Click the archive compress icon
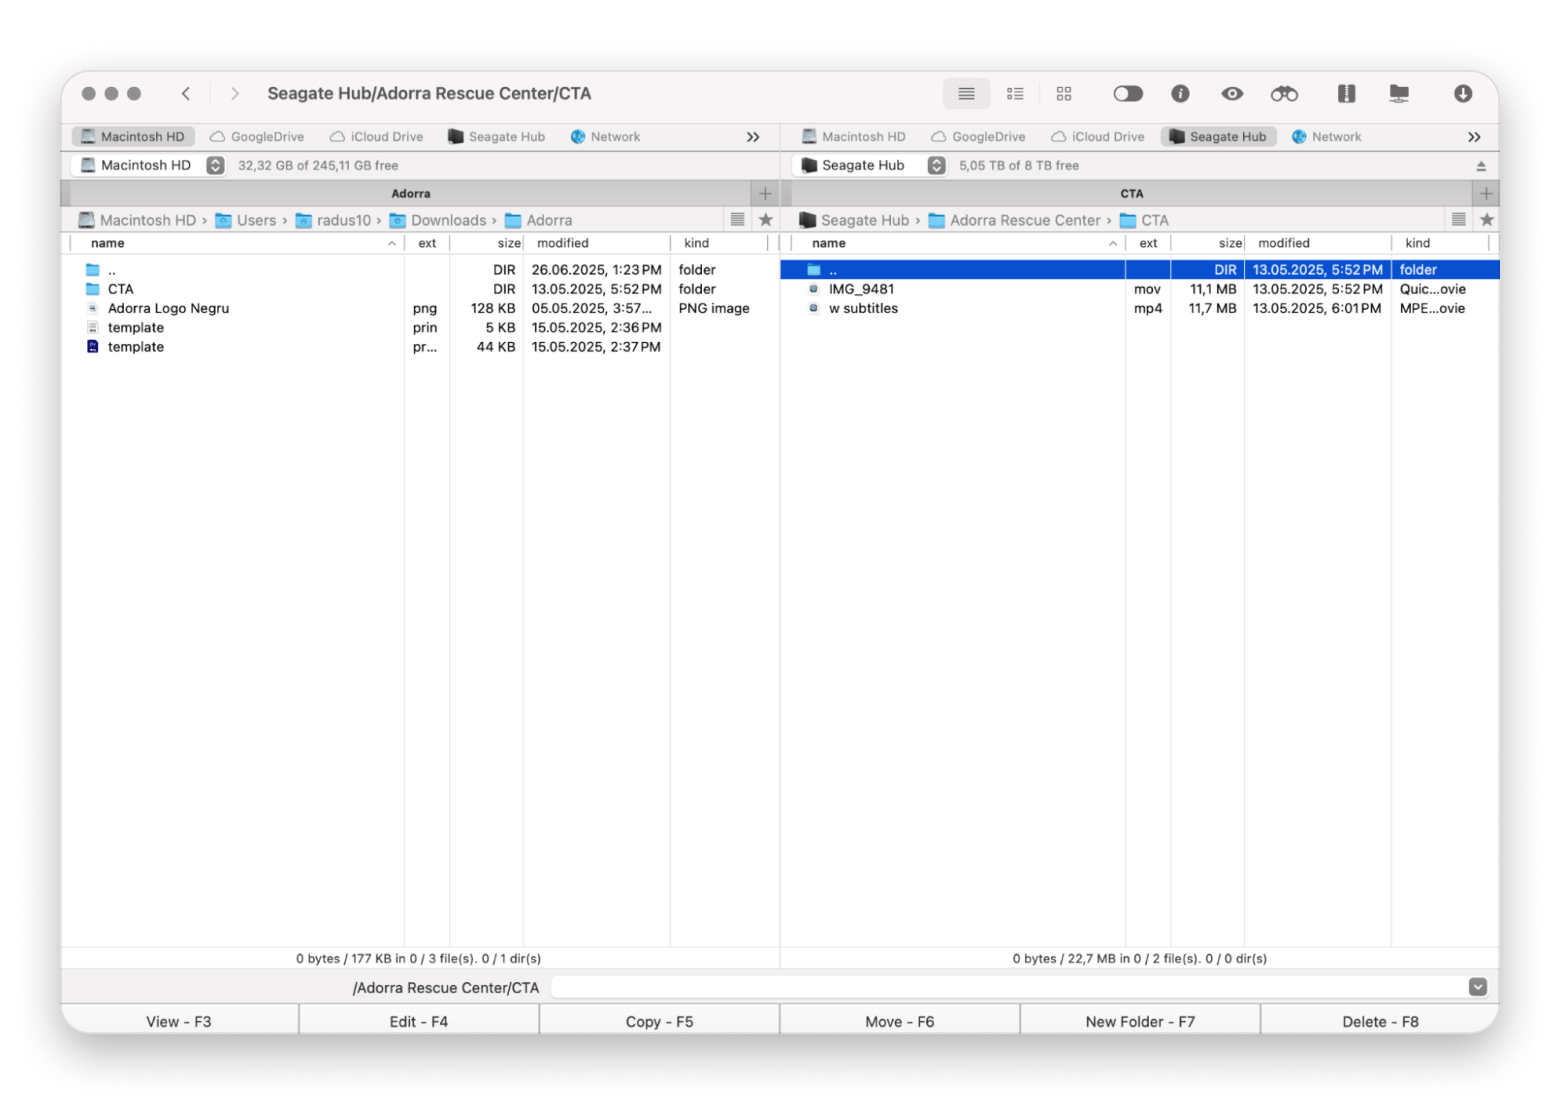This screenshot has height=1120, width=1560. coord(1346,94)
